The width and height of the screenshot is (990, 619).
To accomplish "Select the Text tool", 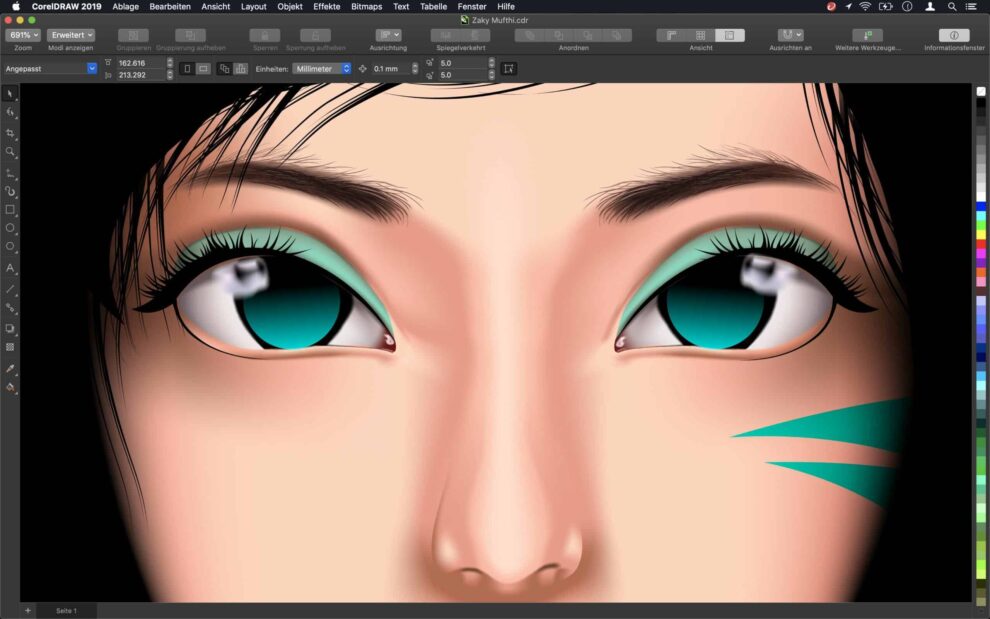I will click(9, 268).
